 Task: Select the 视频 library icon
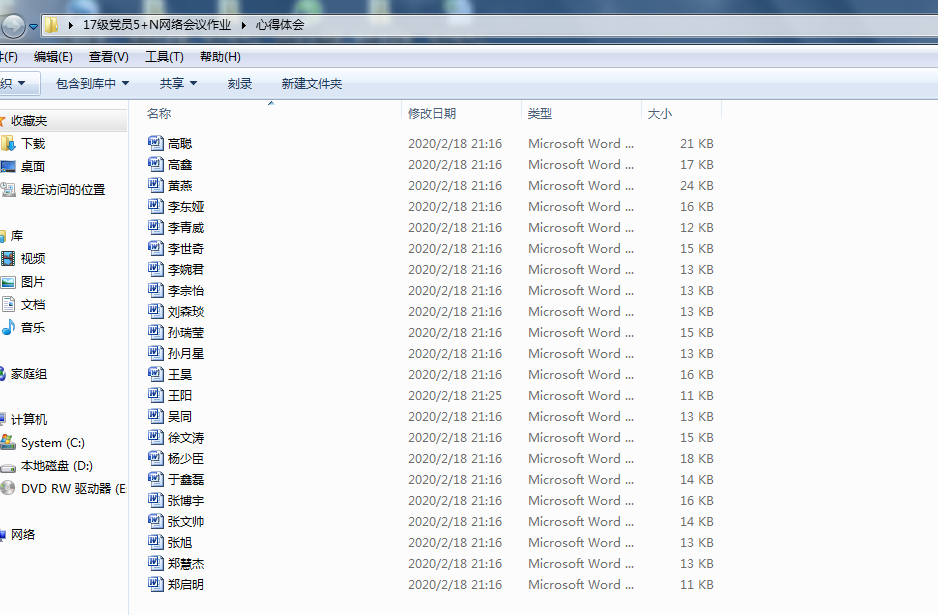tap(9, 259)
